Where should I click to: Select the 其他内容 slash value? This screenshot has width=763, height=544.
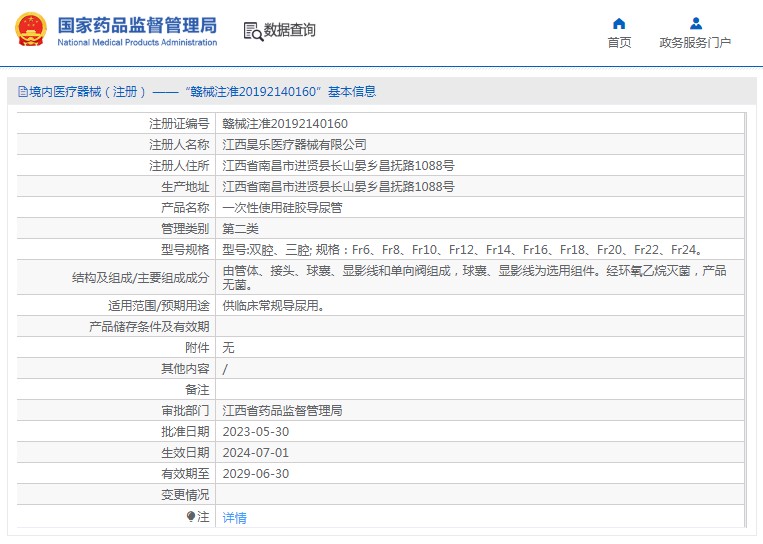[225, 369]
